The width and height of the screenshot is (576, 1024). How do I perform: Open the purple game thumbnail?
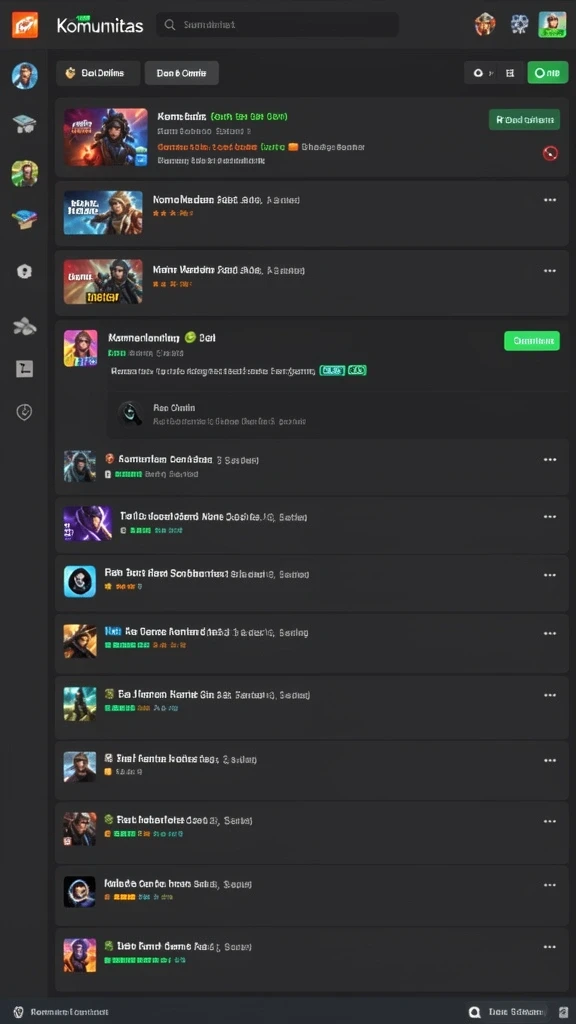88,523
